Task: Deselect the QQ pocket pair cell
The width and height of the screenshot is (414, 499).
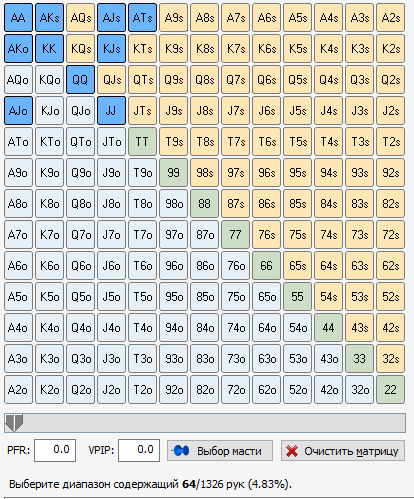Action: (80, 80)
